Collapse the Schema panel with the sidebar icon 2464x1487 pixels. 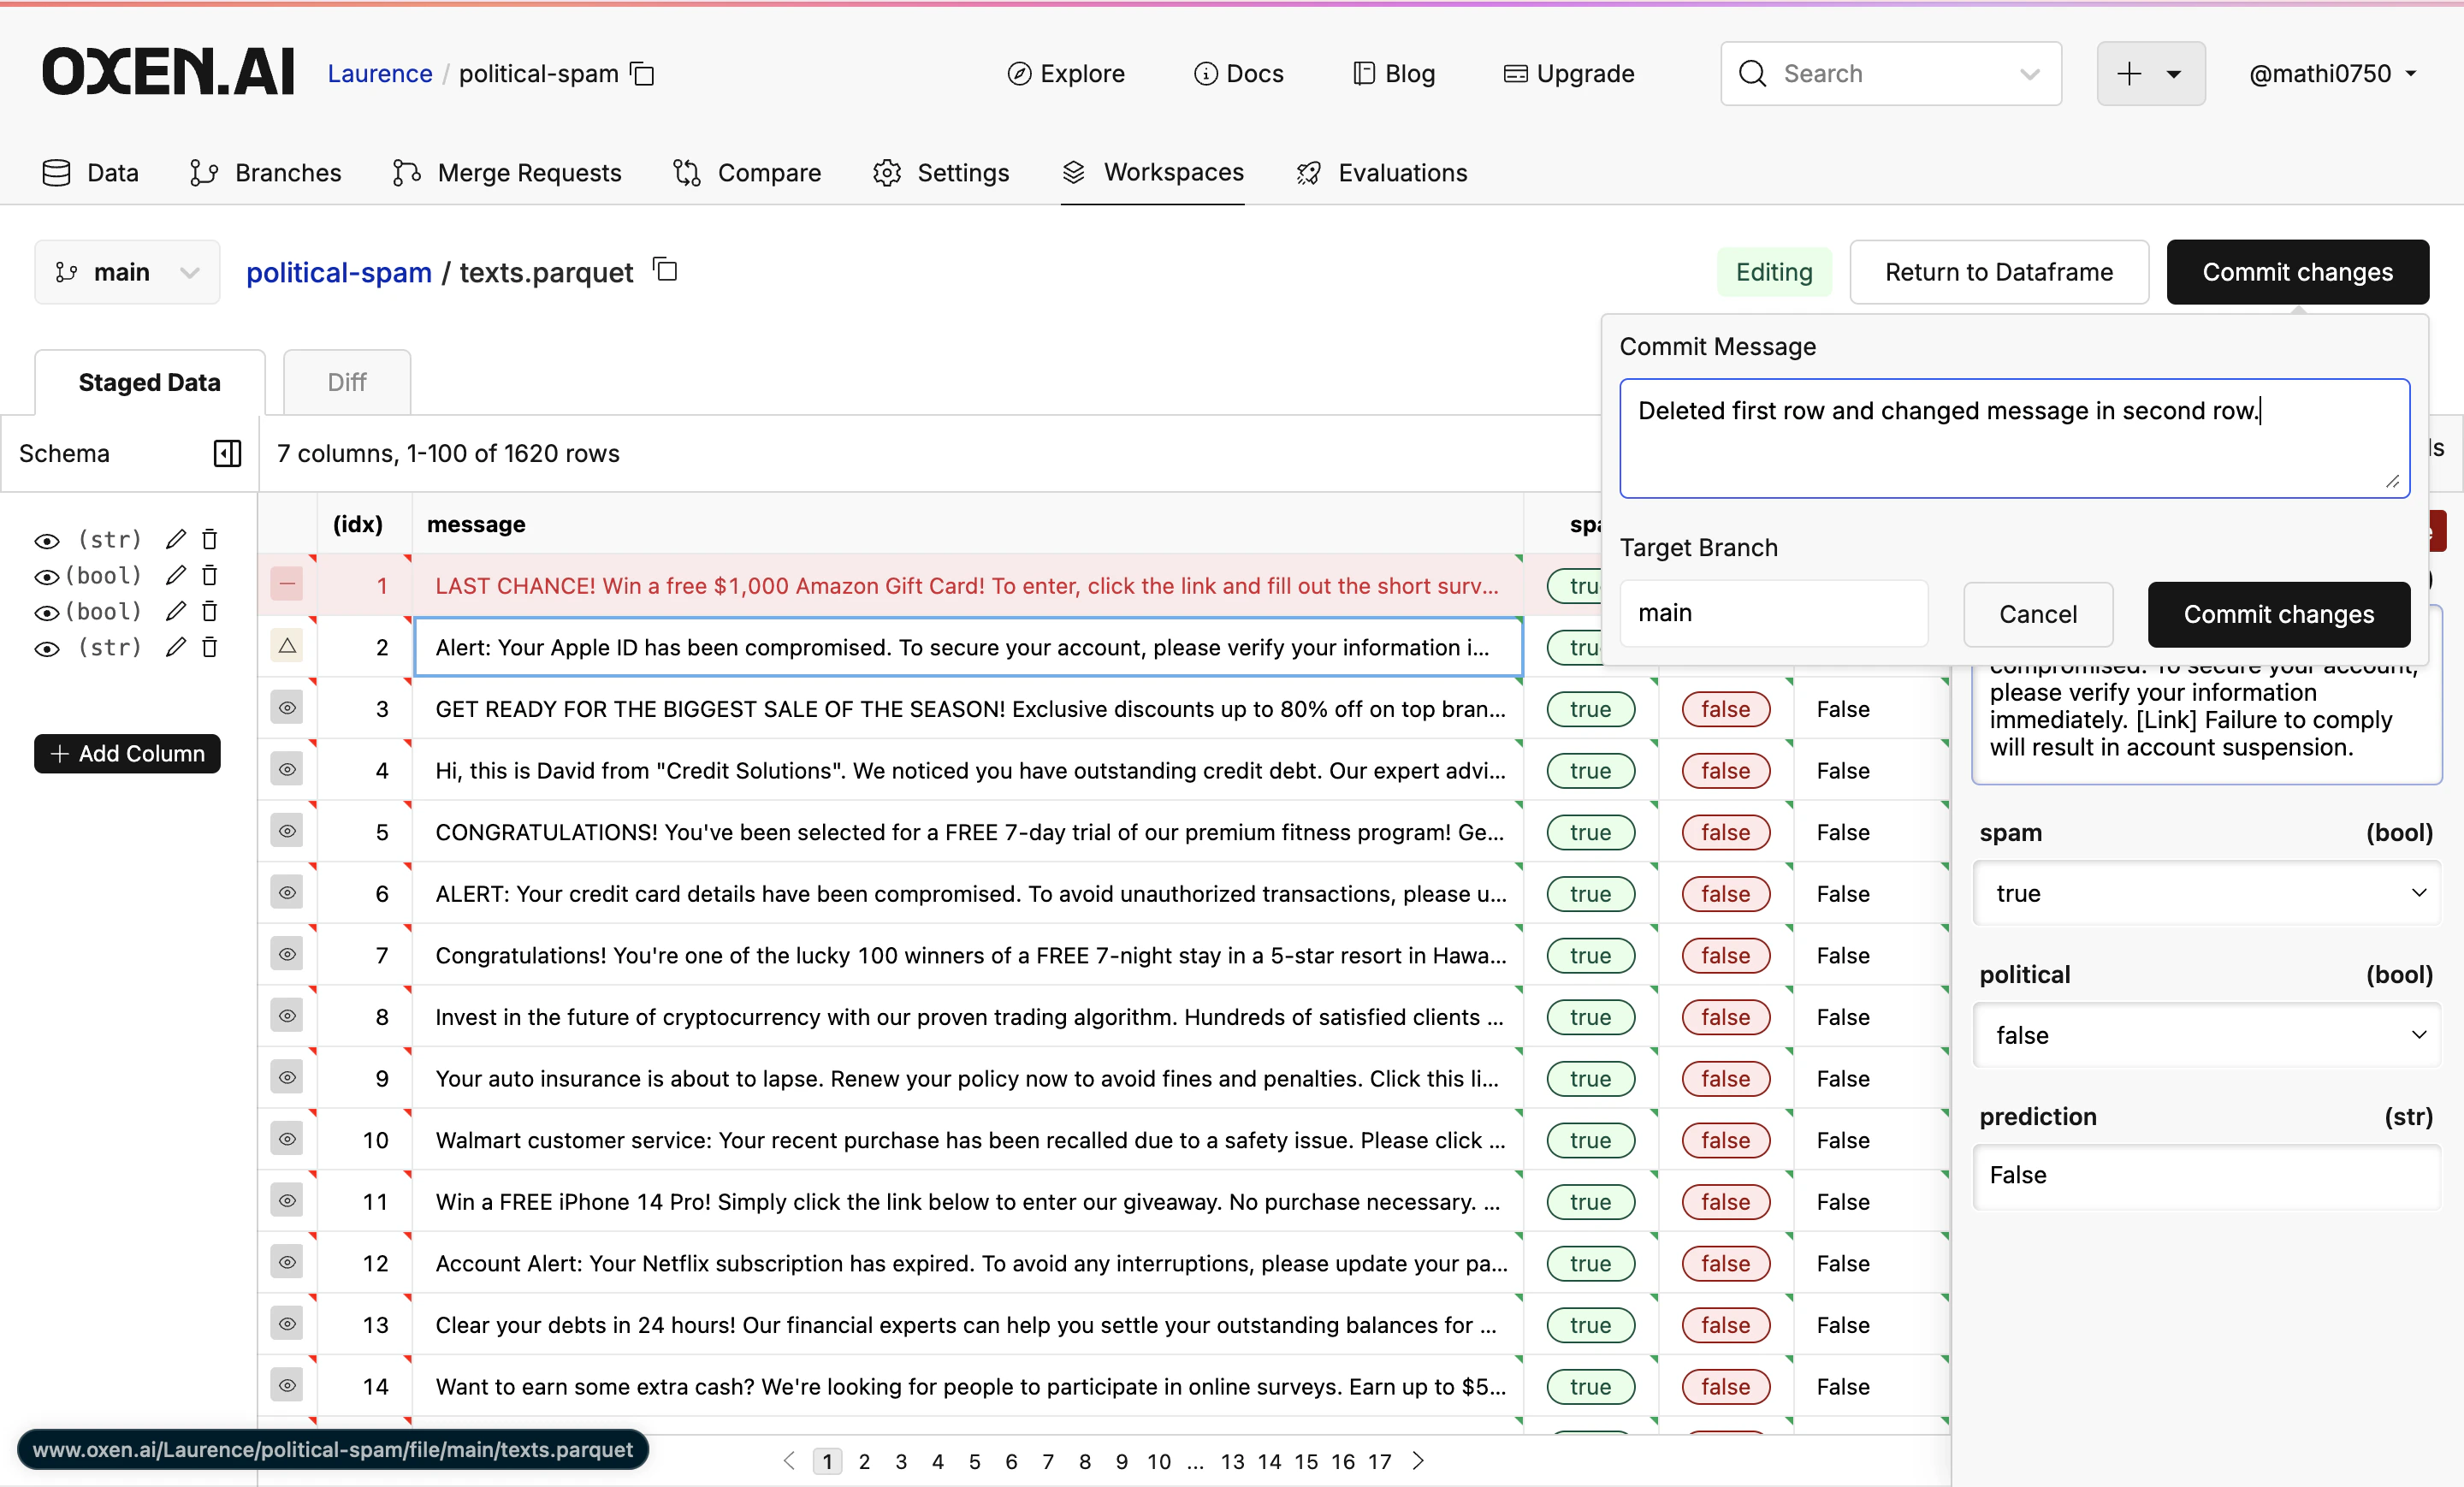point(227,453)
